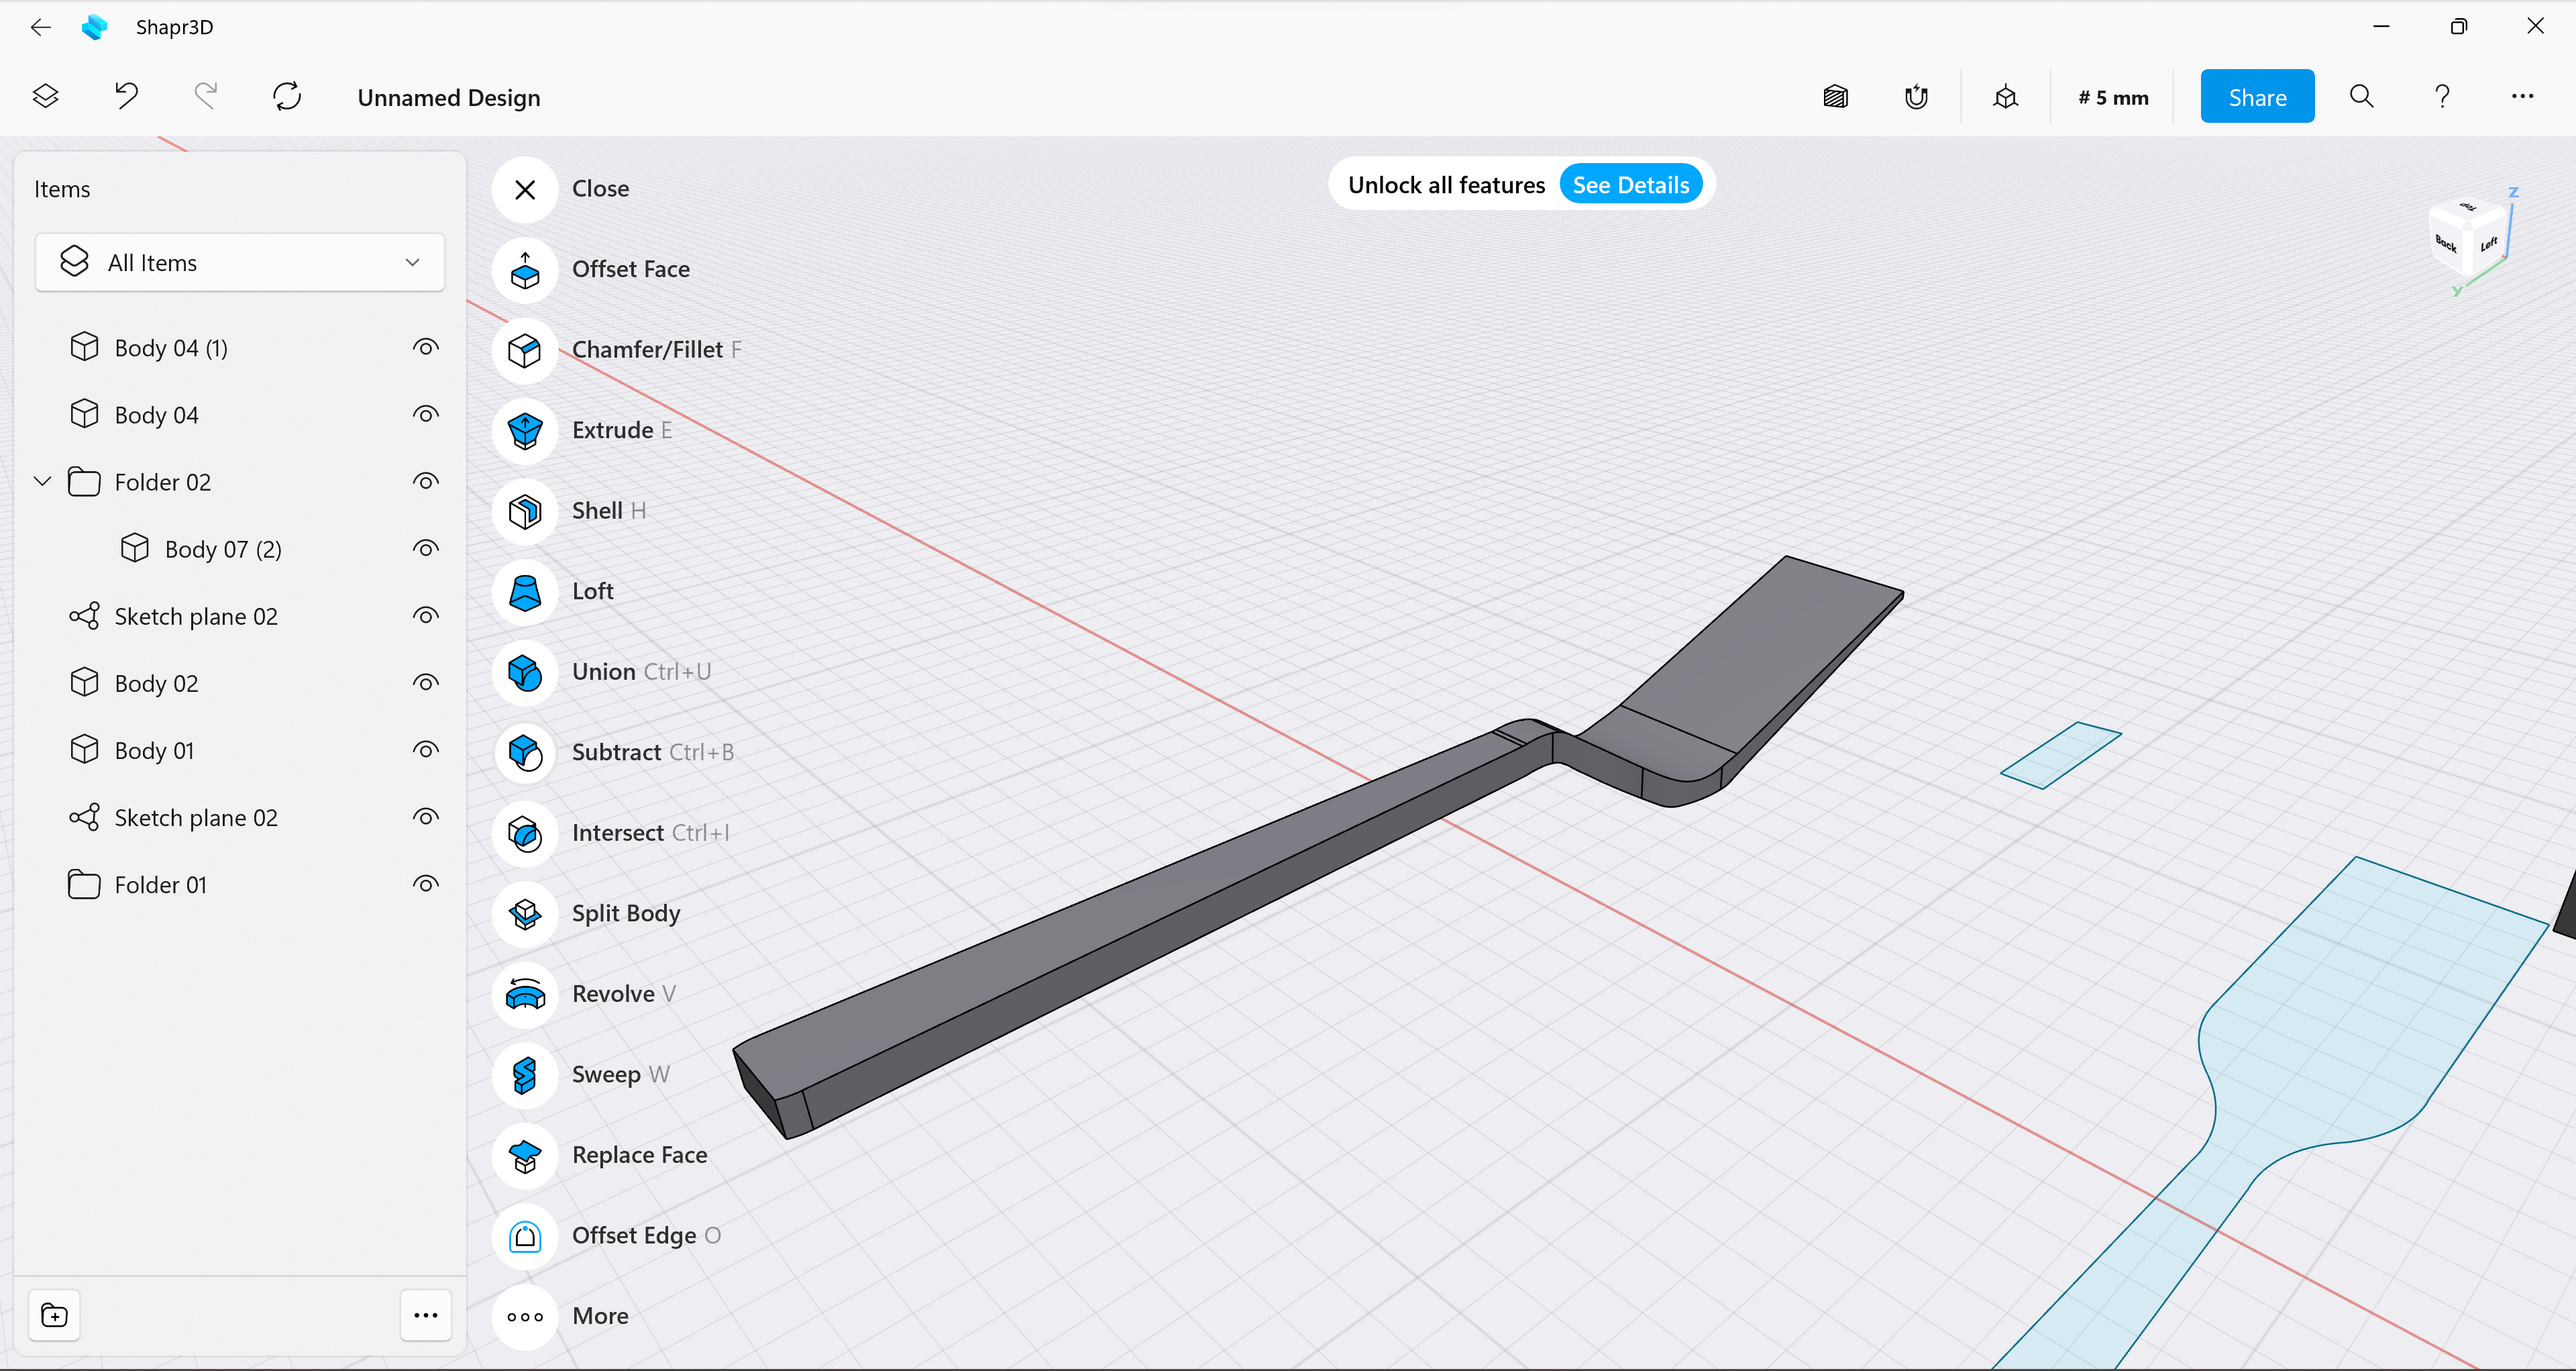Collapse the Folder 02 tree chevron

click(42, 482)
